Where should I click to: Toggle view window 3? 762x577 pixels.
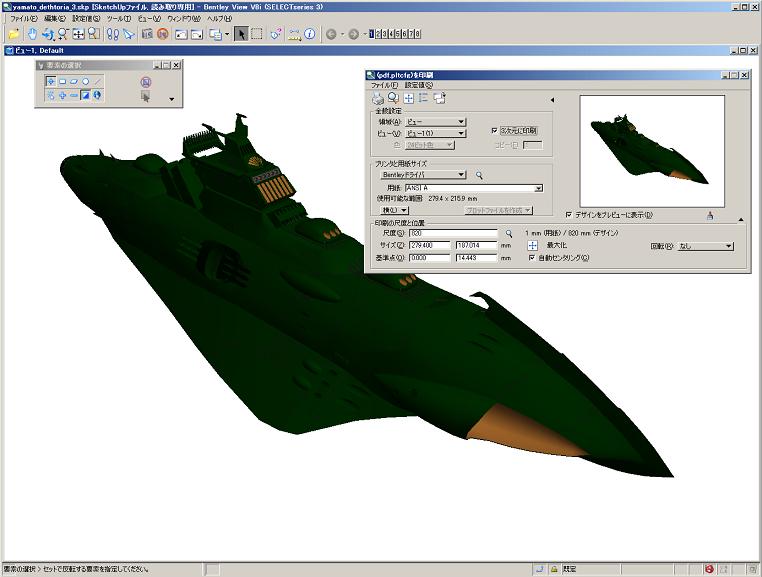click(x=384, y=34)
